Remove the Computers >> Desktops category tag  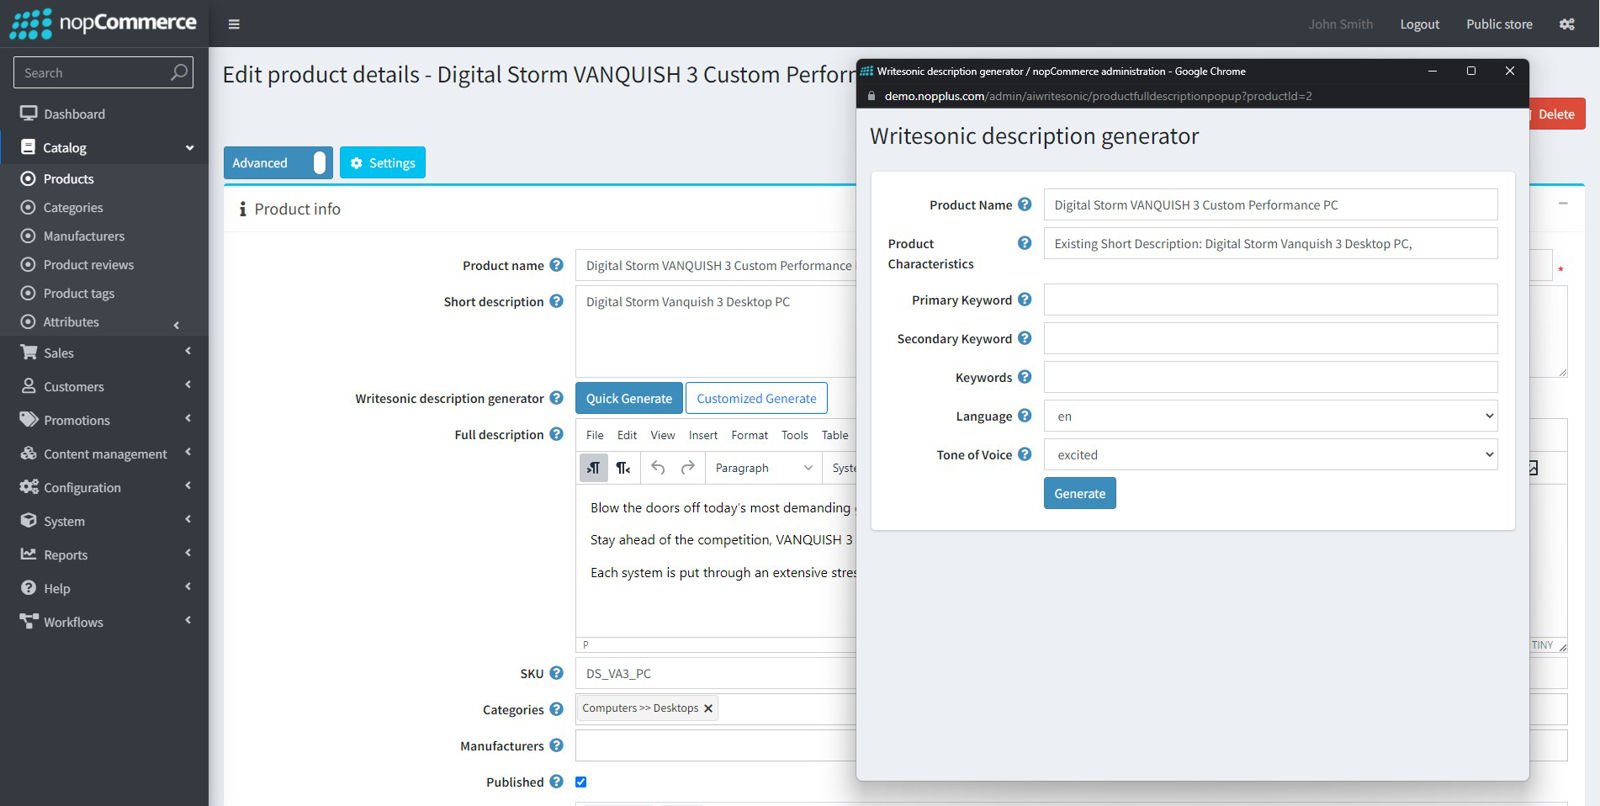[708, 708]
